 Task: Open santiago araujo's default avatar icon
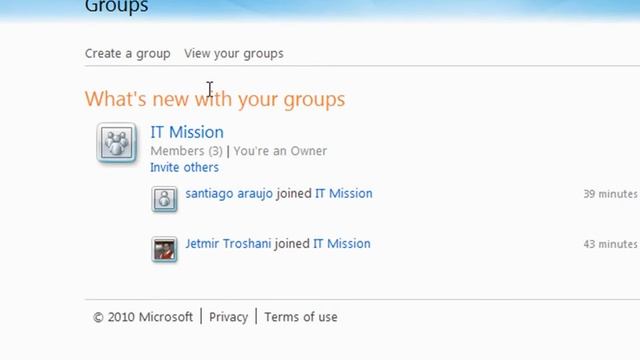tap(164, 199)
